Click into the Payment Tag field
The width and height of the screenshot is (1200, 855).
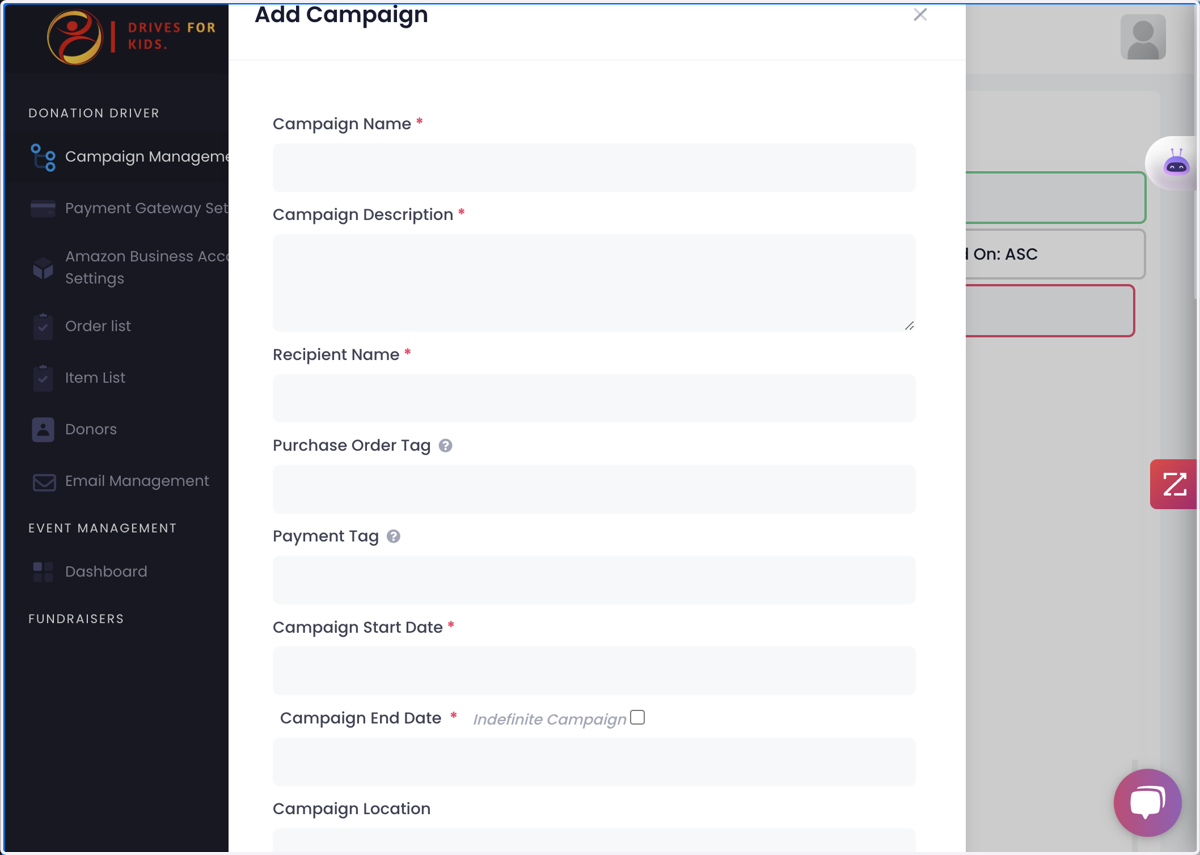[594, 580]
